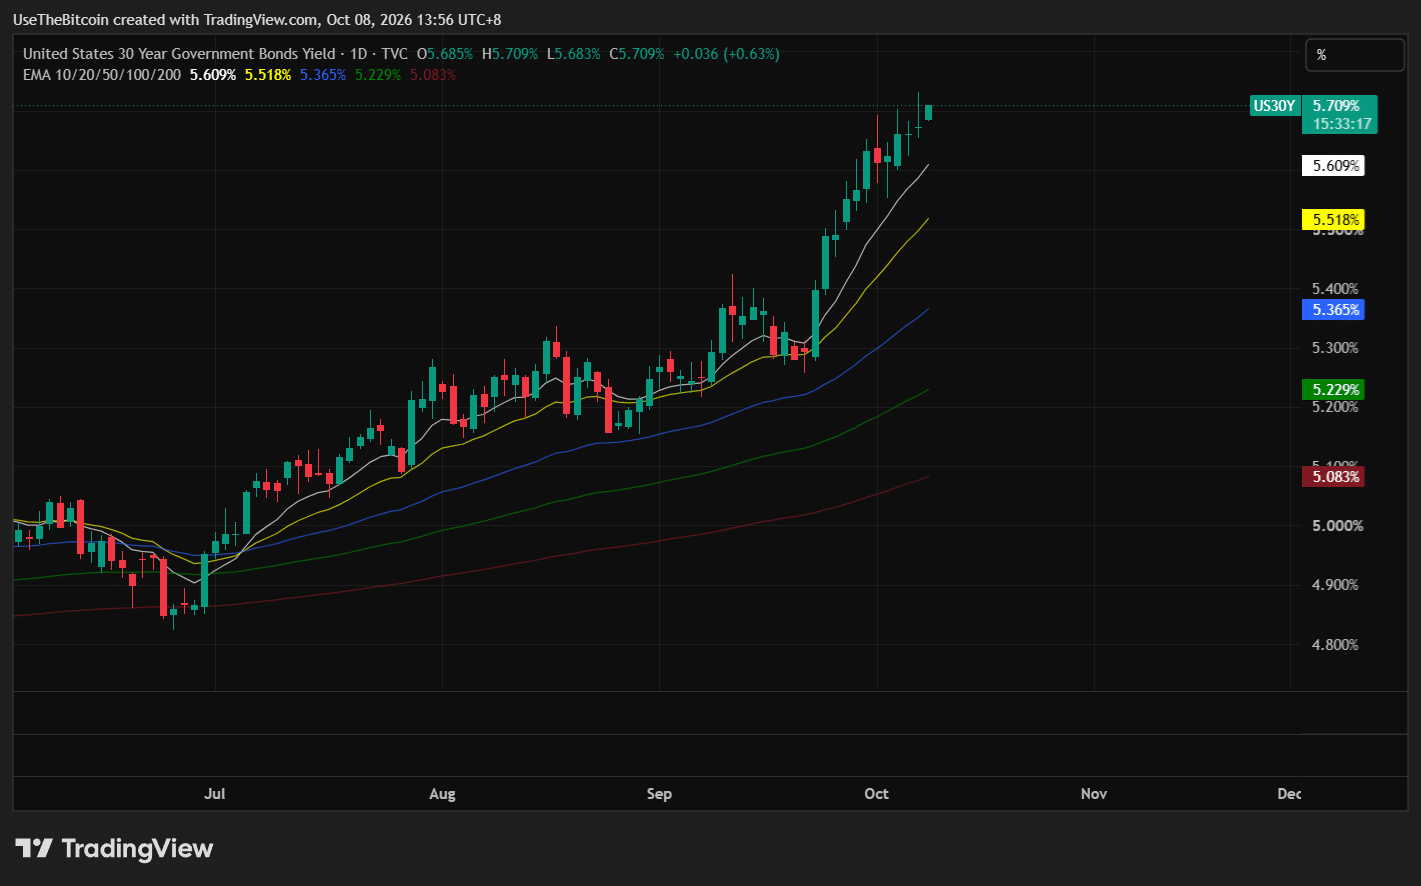
Task: Click the Aug label on the time axis
Action: point(442,794)
